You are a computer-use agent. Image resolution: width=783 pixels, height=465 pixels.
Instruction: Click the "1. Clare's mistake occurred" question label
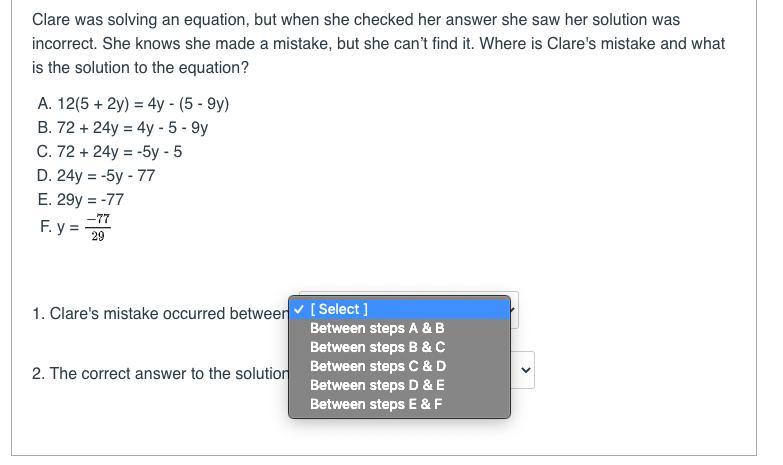point(159,314)
